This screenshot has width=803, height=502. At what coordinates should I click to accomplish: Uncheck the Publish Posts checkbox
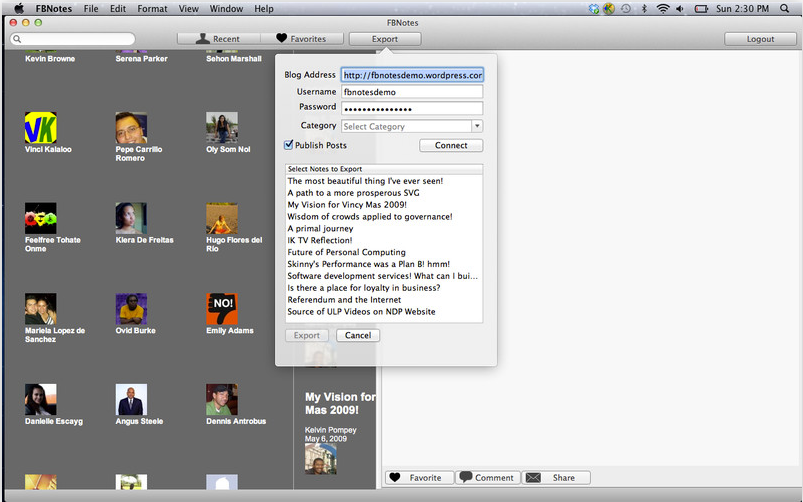coord(289,145)
